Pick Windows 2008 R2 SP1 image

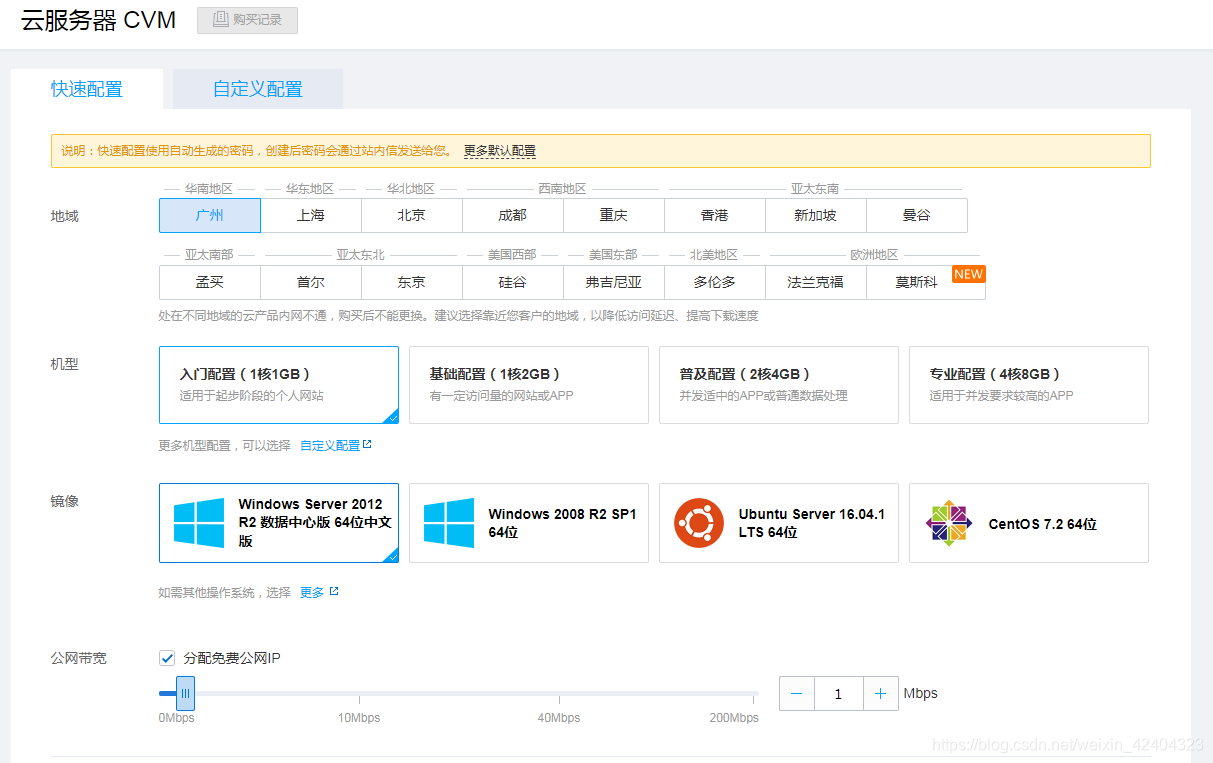pyautogui.click(x=529, y=523)
